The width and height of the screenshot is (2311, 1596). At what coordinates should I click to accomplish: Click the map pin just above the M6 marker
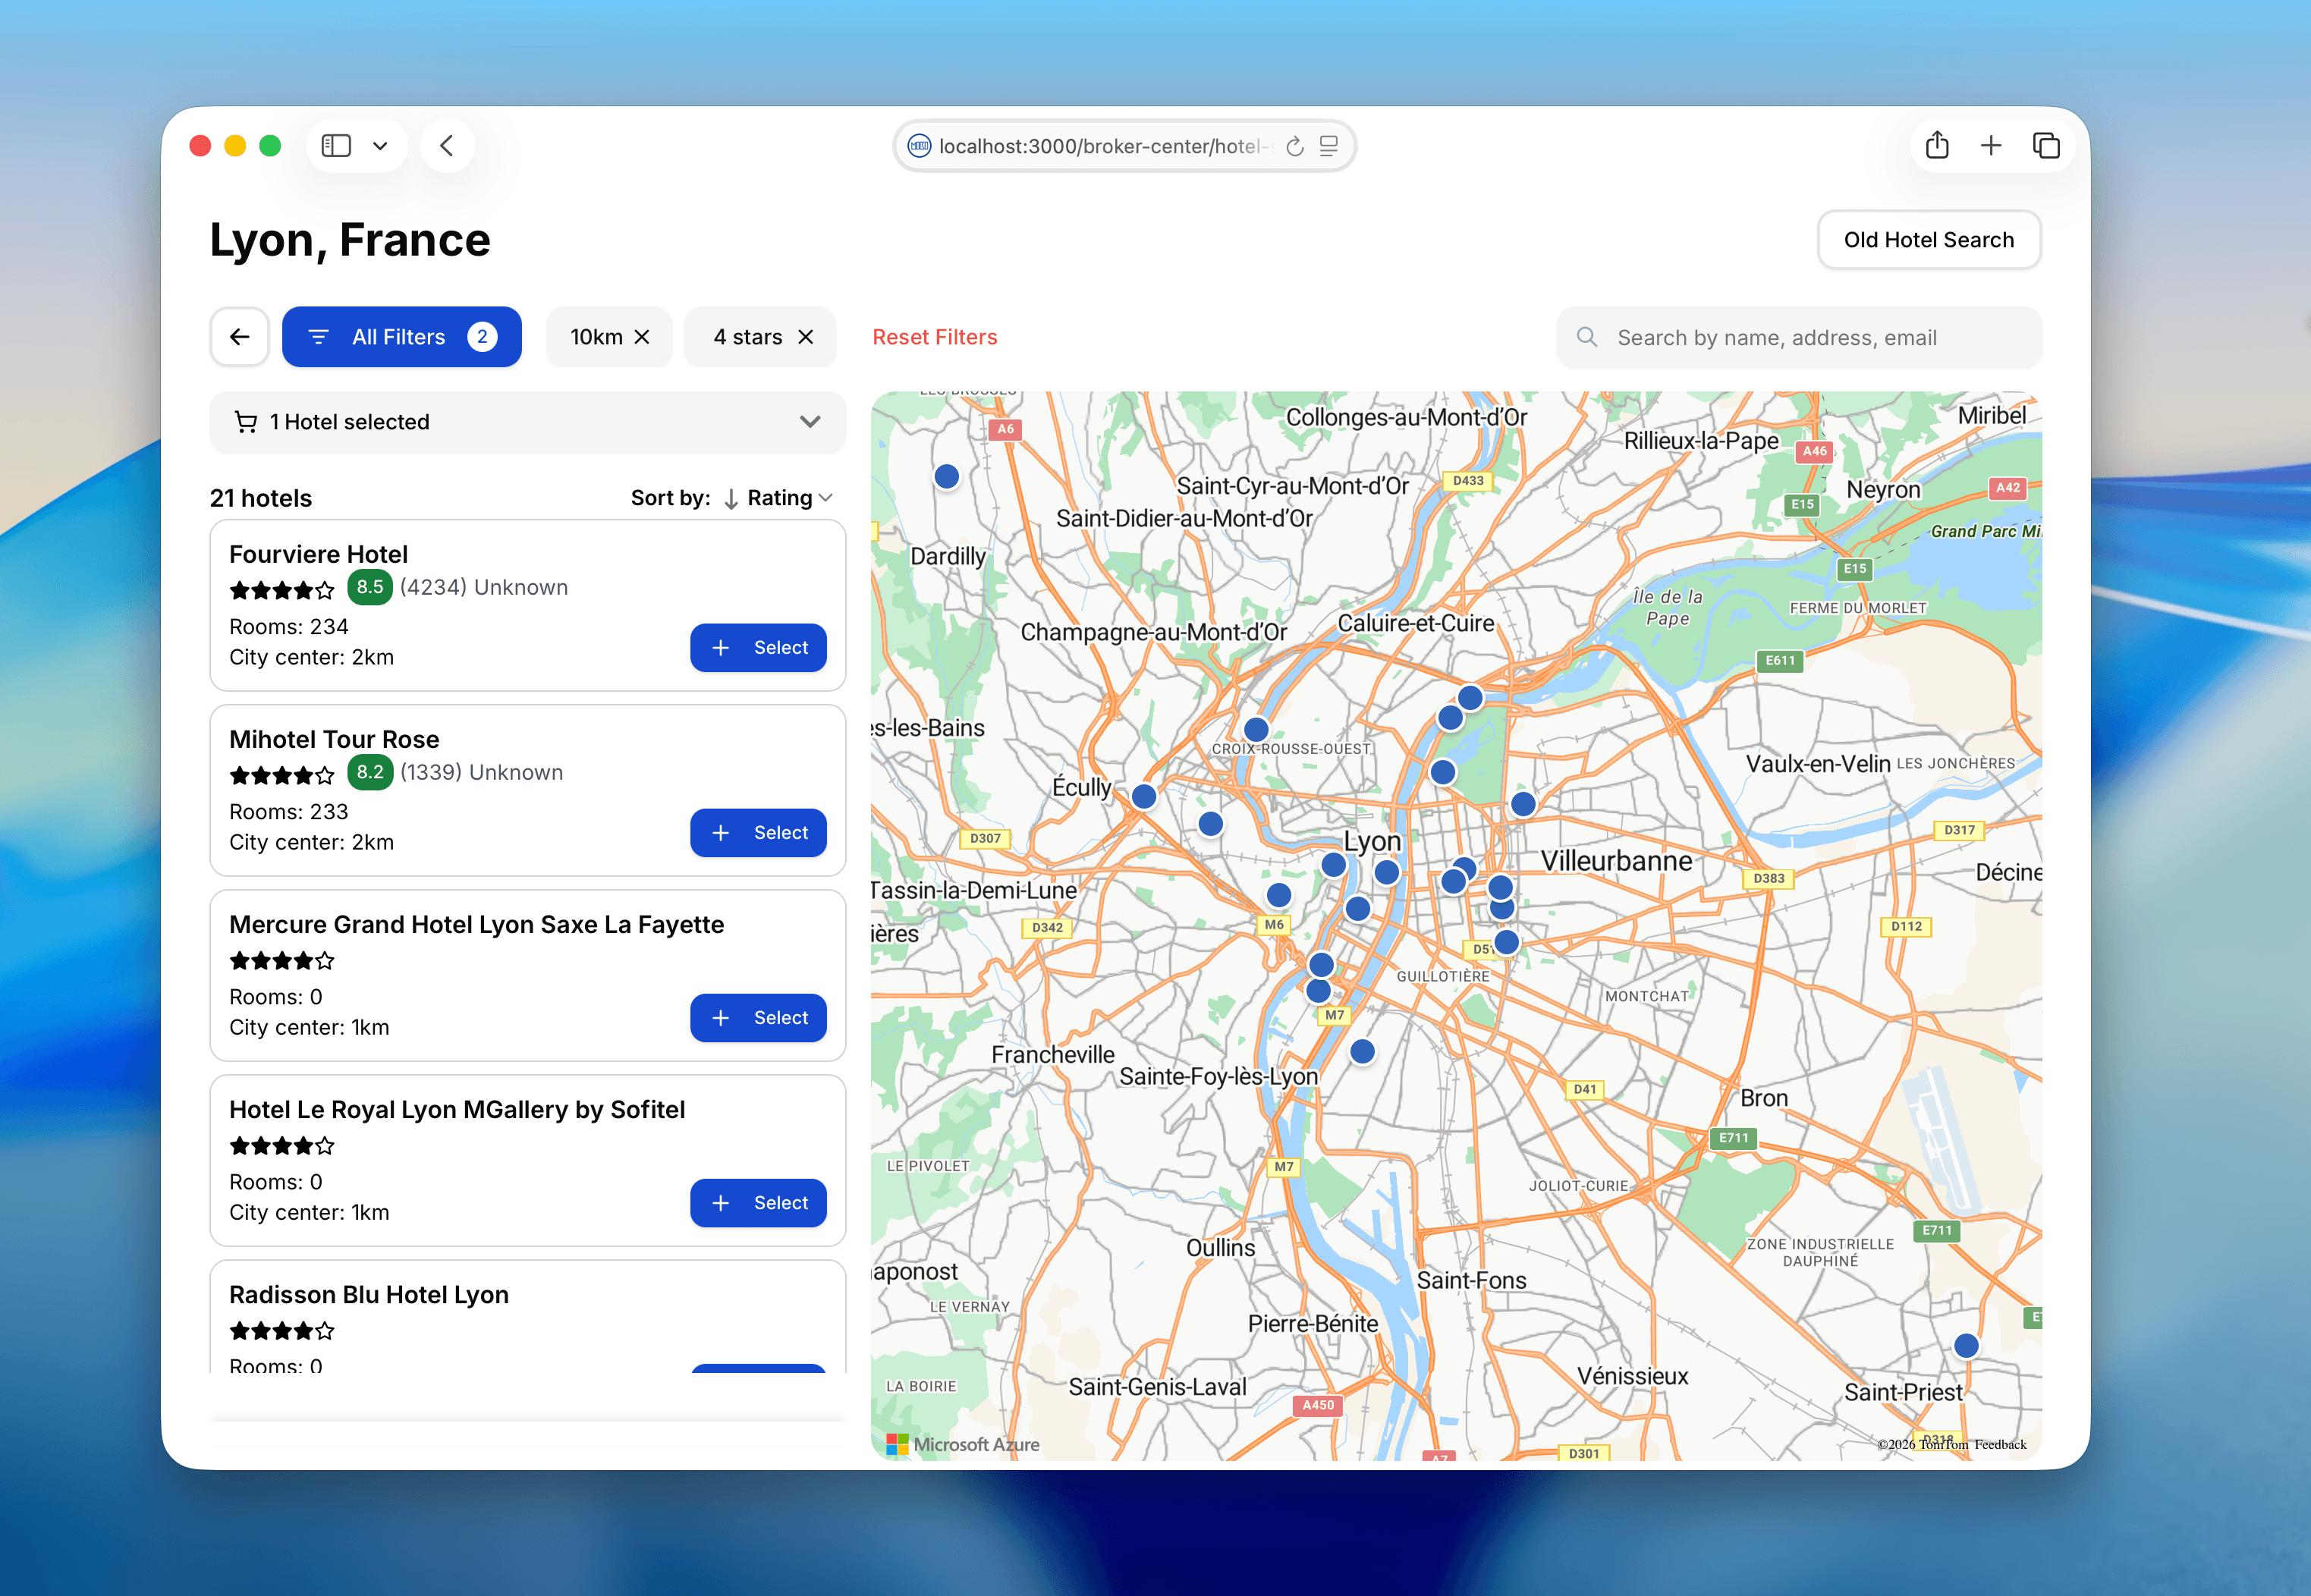[x=1279, y=895]
